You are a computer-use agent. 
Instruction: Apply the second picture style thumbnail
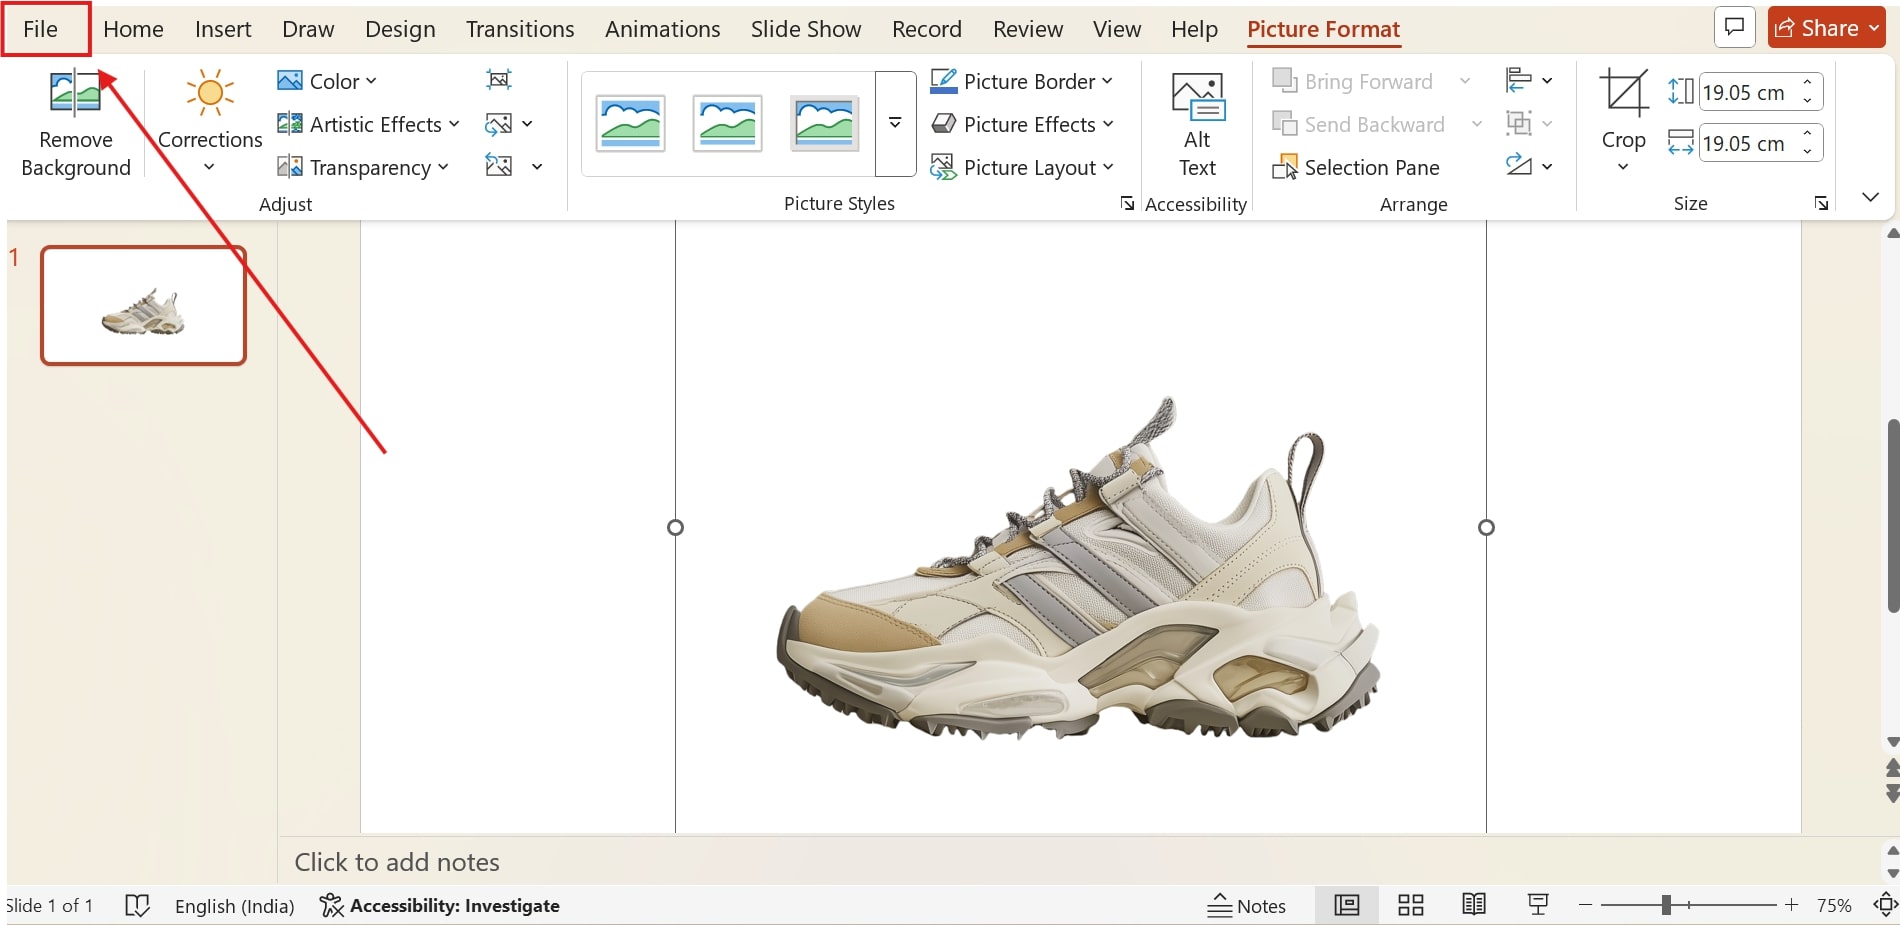[x=727, y=124]
